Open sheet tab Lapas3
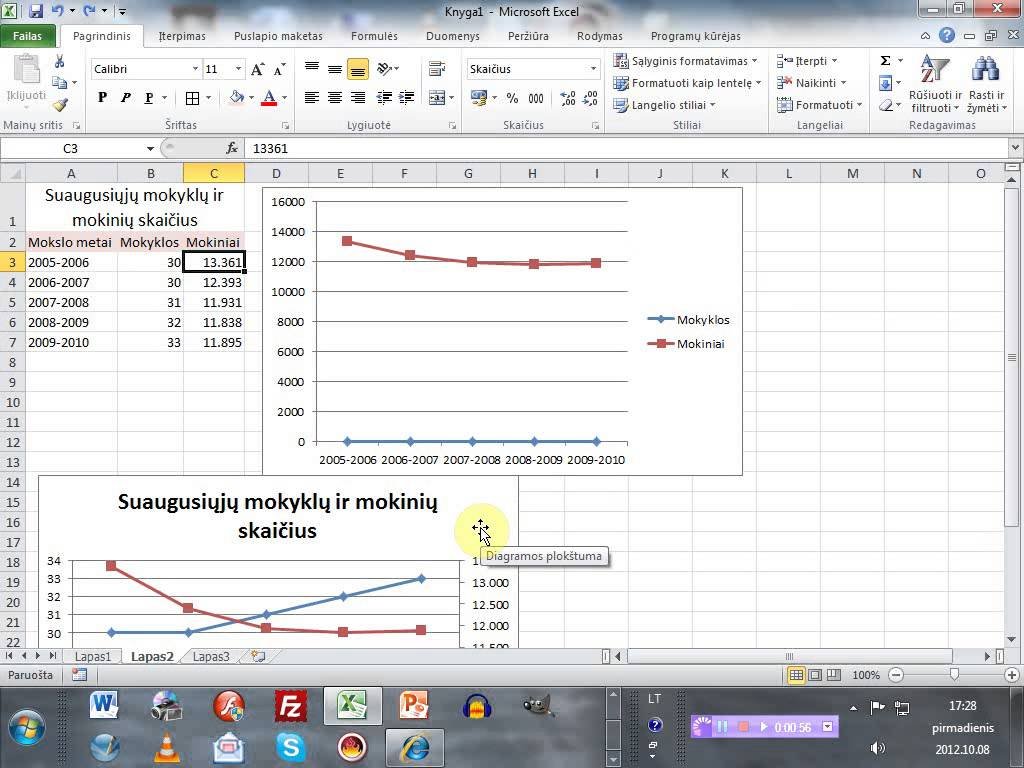This screenshot has height=768, width=1024. click(x=211, y=656)
